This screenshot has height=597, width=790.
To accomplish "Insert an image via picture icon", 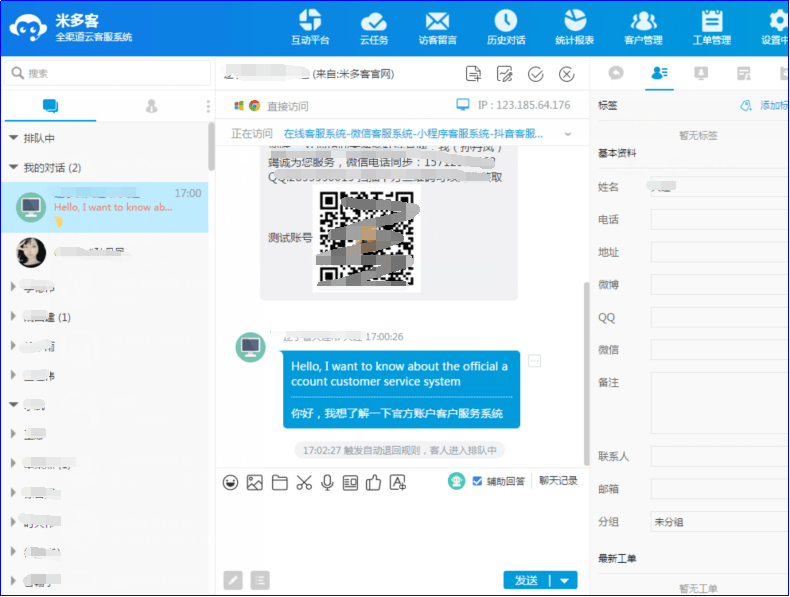I will point(254,483).
